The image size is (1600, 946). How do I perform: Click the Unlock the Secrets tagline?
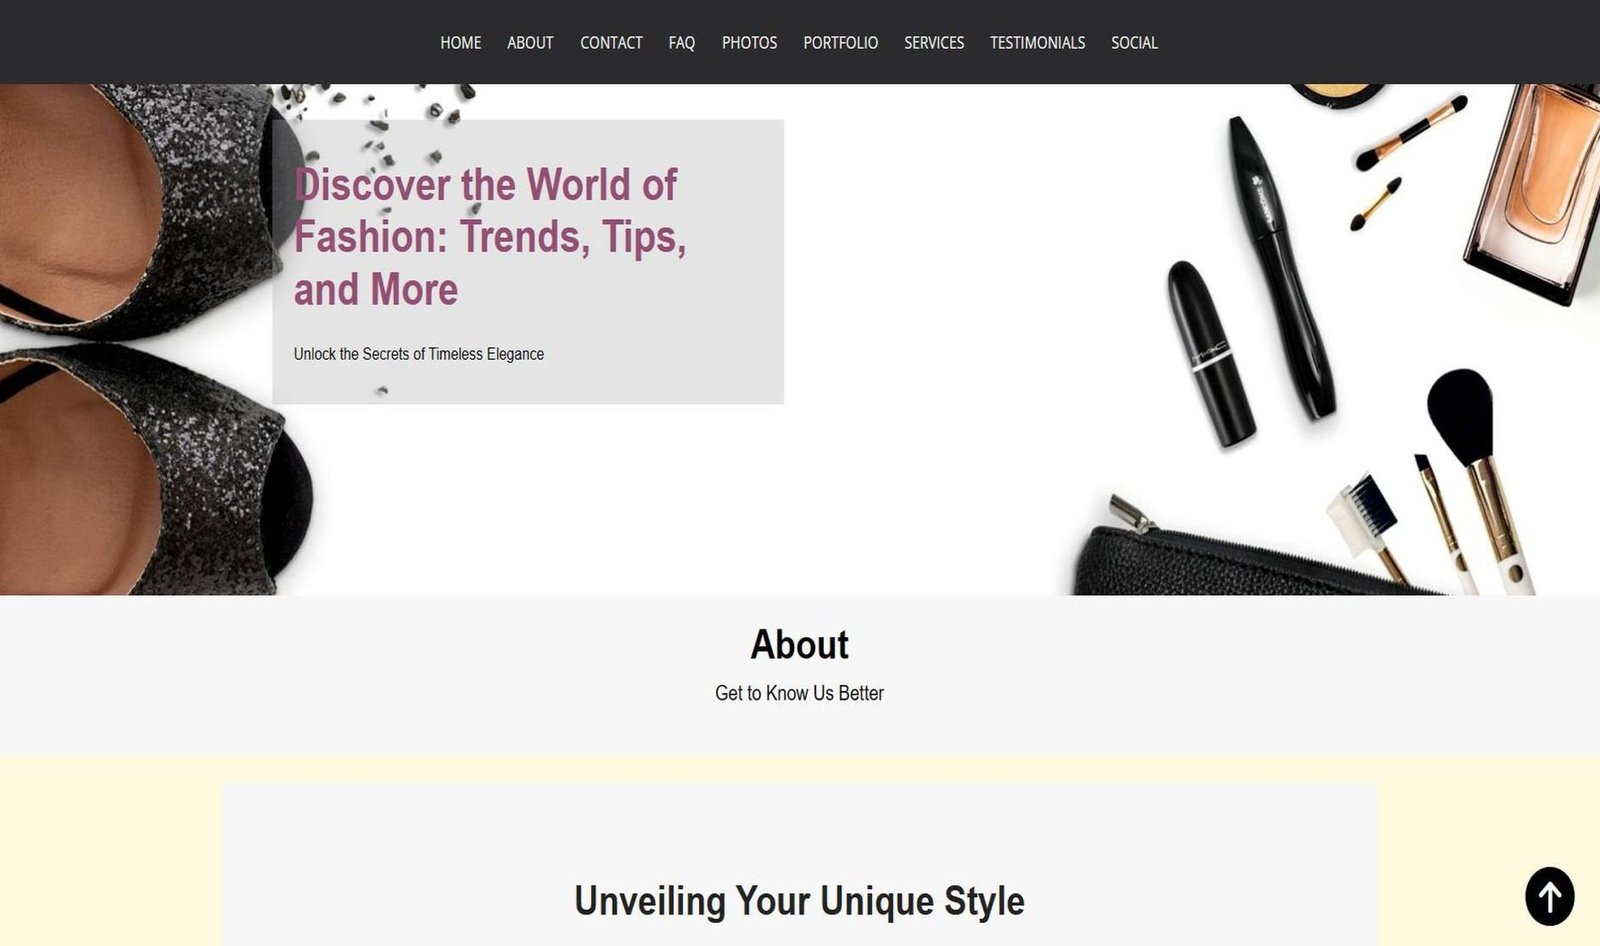coord(418,353)
